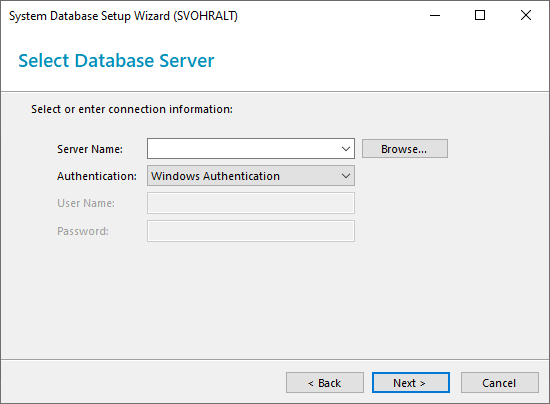This screenshot has height=404, width=550.
Task: Go to previous step with Back
Action: 325,383
